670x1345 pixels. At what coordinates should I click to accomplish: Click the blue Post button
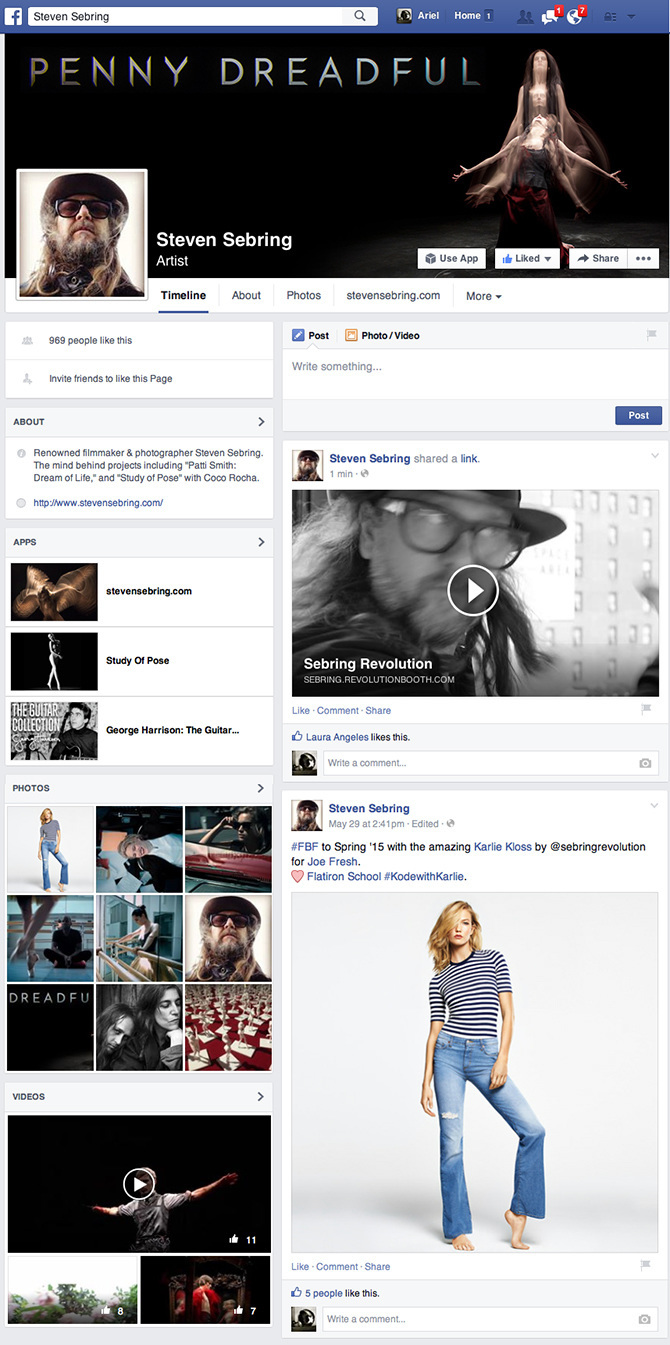click(x=638, y=415)
